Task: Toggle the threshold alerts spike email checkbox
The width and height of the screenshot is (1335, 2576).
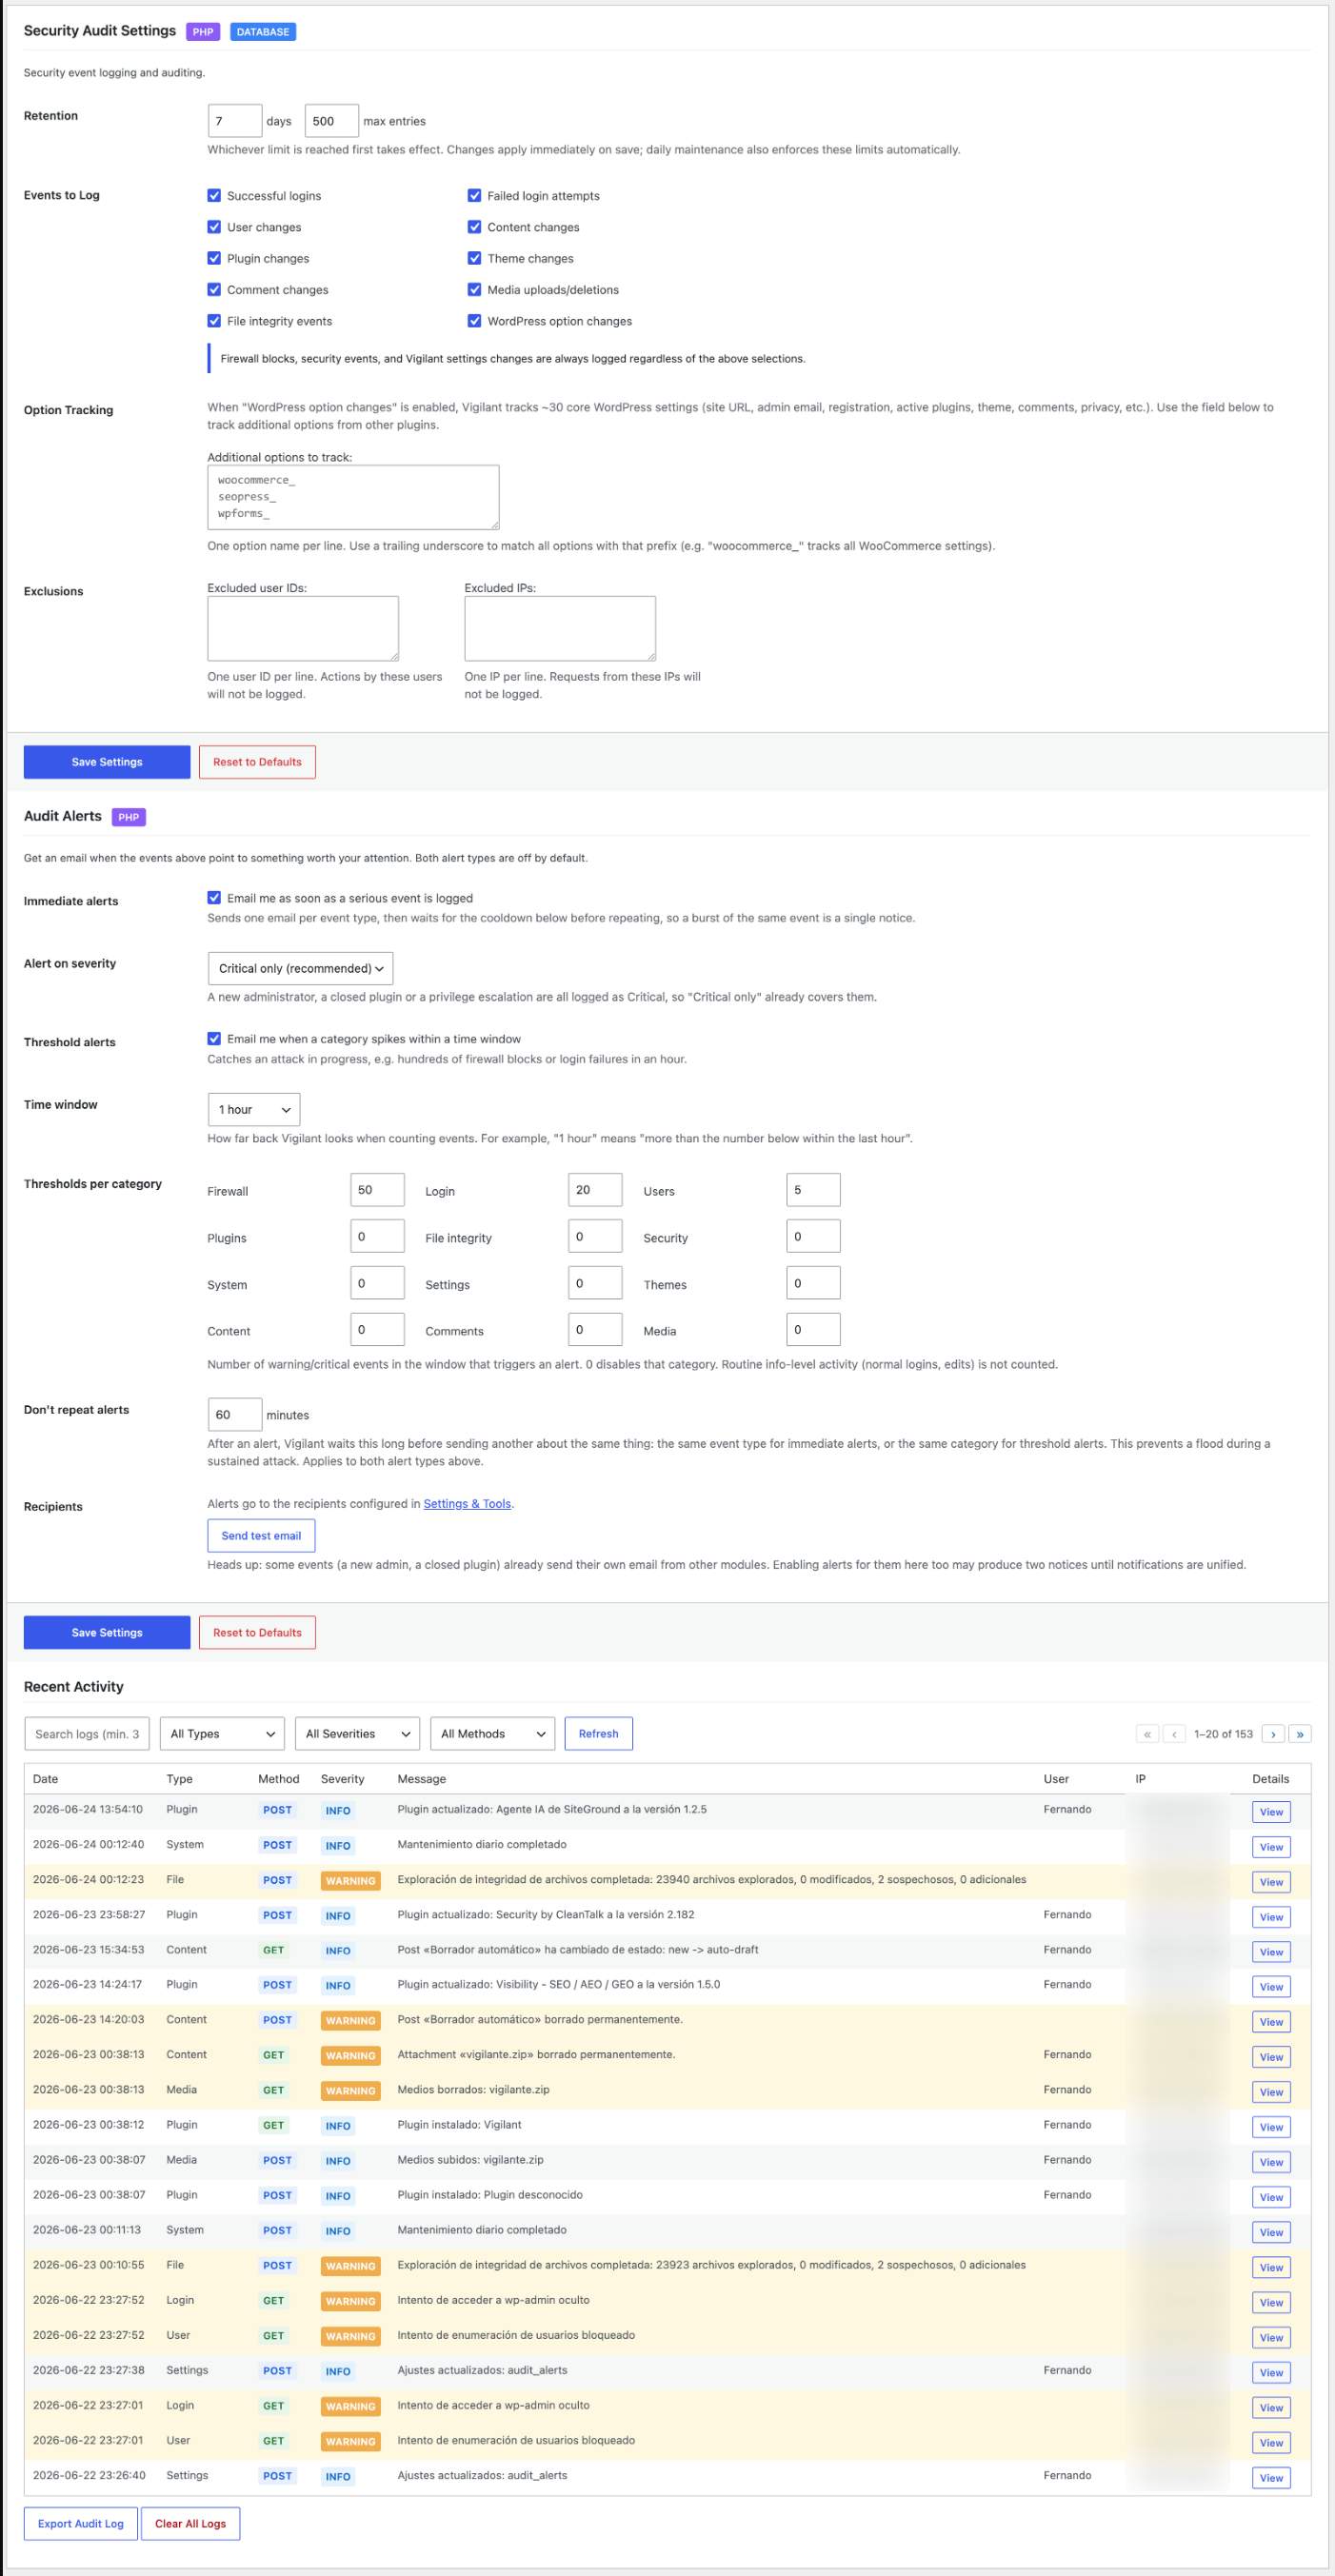Action: [214, 1039]
